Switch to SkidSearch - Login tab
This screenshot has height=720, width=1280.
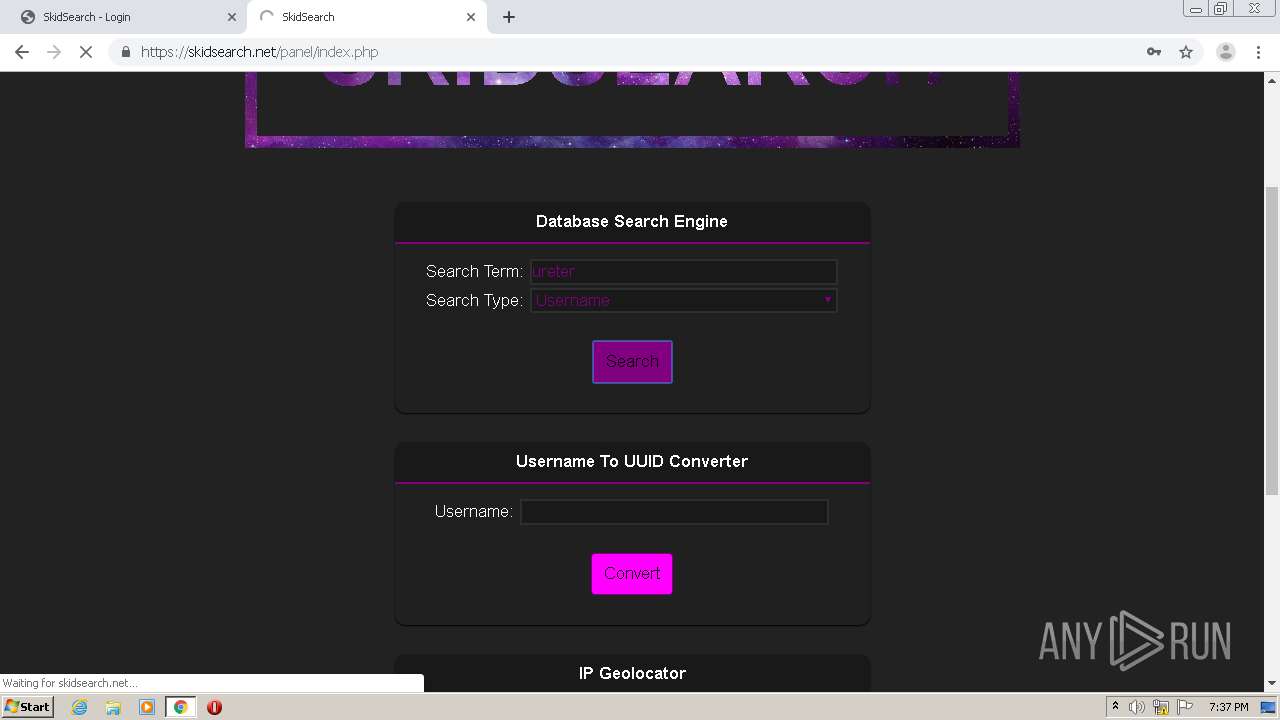point(125,17)
